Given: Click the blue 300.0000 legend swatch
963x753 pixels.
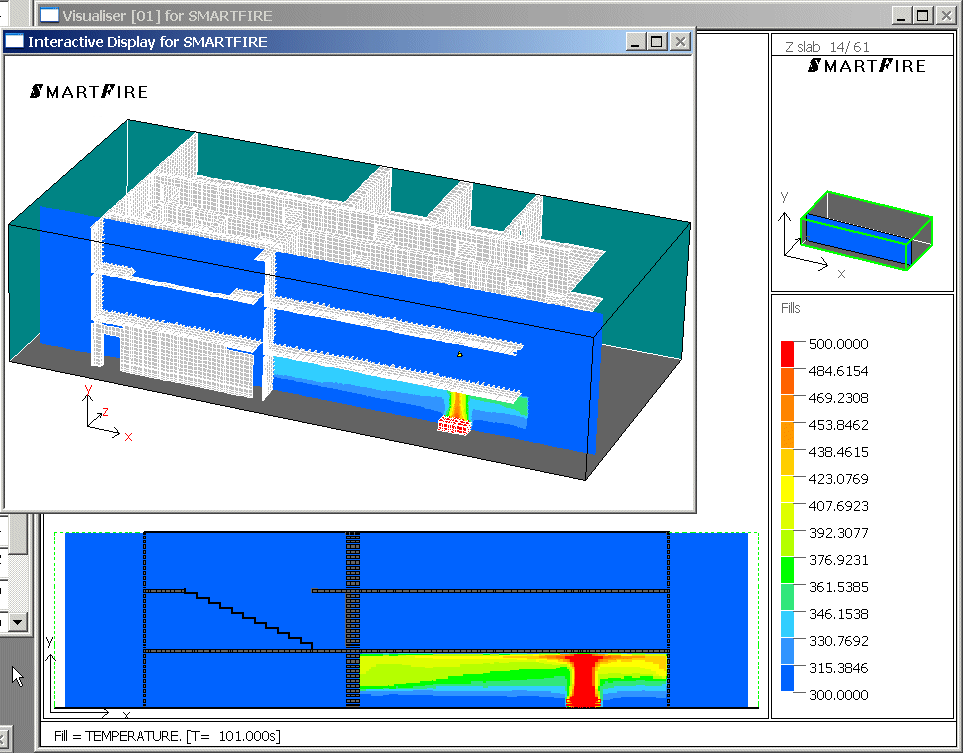Looking at the screenshot, I should point(787,679).
